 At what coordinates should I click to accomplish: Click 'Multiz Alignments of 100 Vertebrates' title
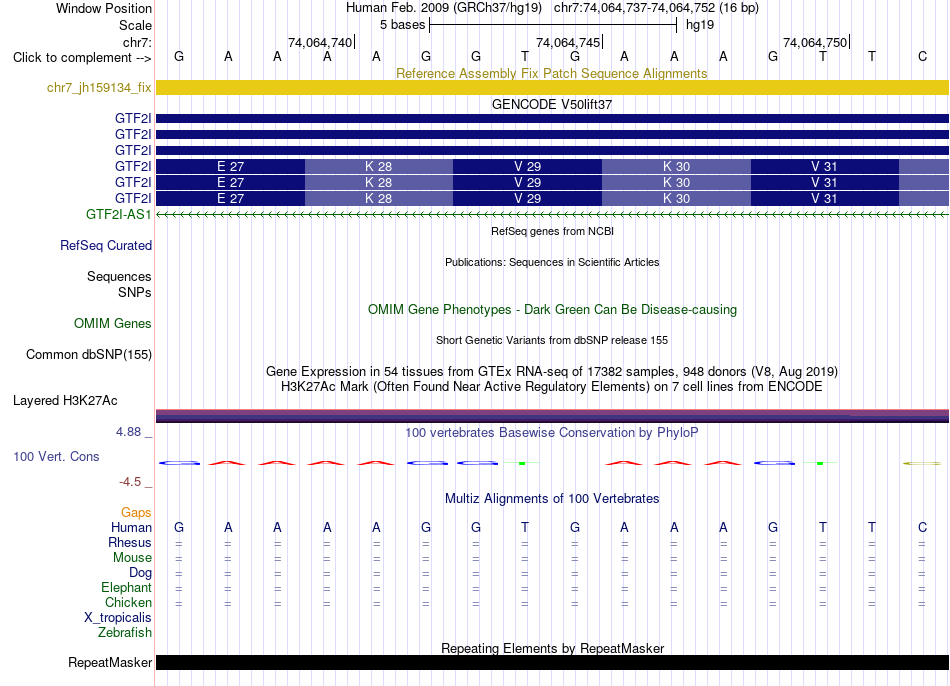click(552, 499)
